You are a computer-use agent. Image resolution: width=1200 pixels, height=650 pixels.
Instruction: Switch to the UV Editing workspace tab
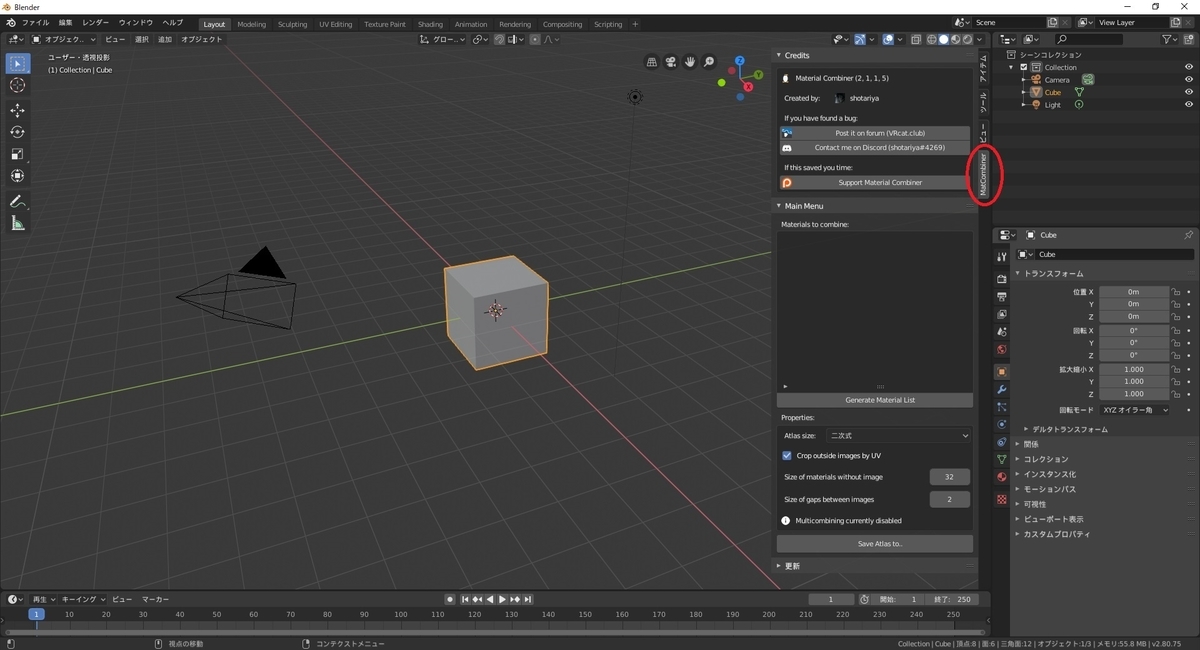pos(336,24)
